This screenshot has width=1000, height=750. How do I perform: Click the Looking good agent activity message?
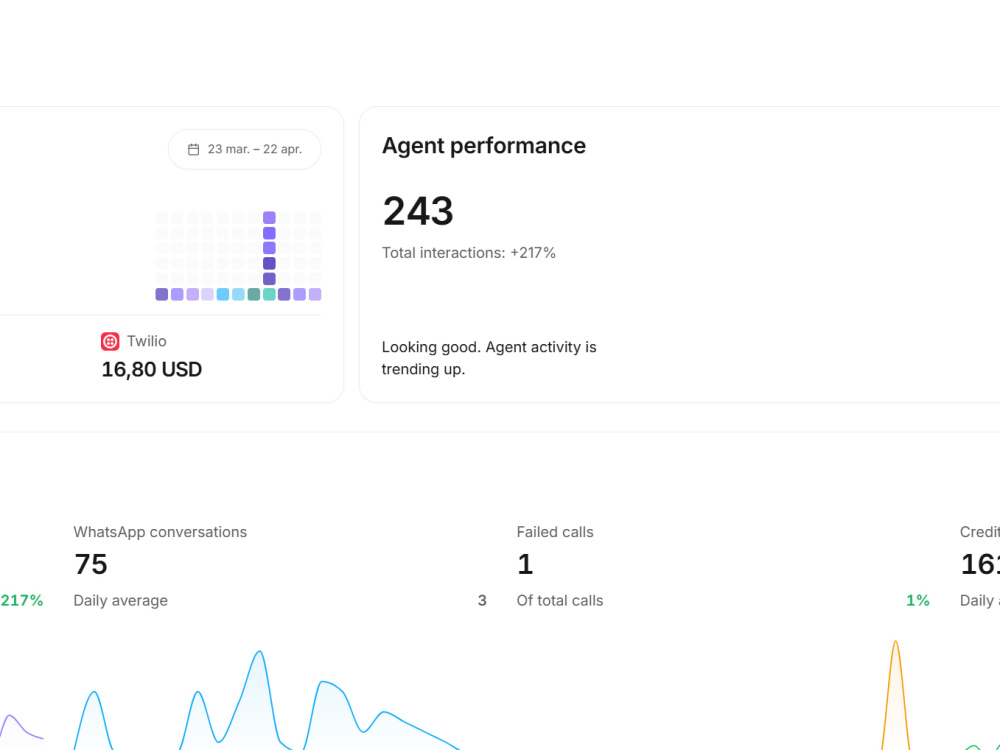click(x=489, y=358)
